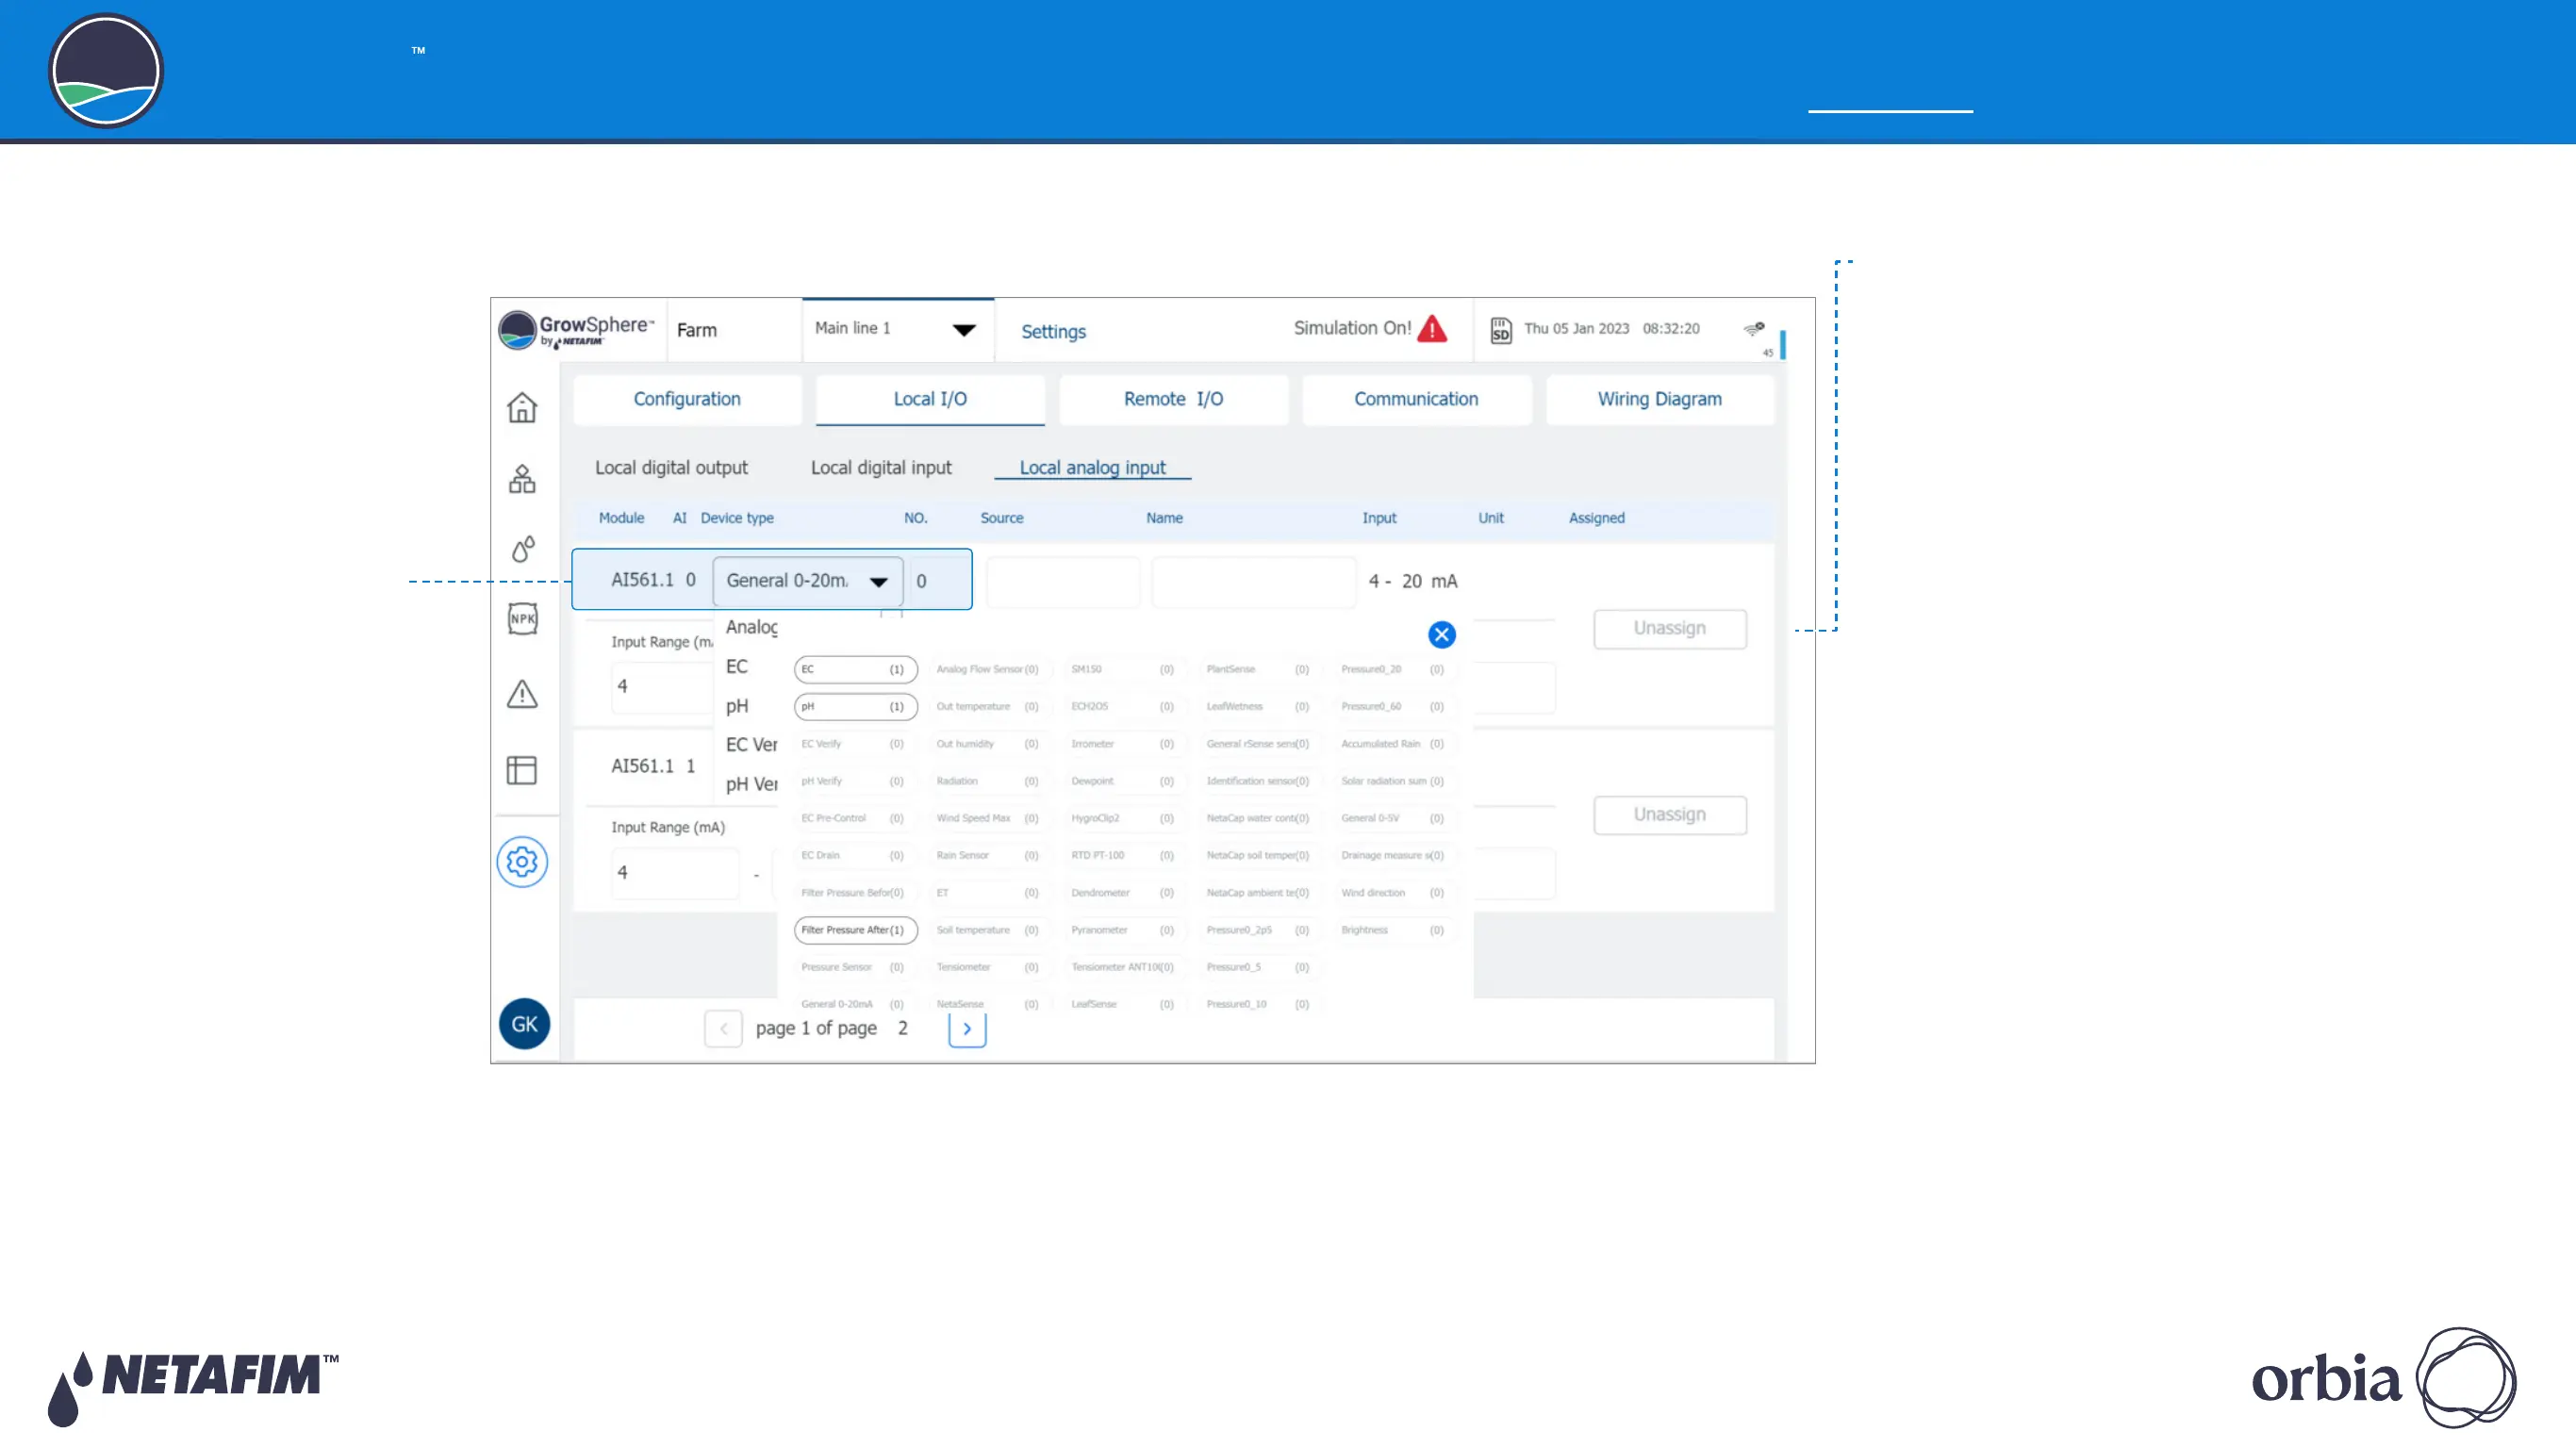This screenshot has height=1448, width=2576.
Task: Click the Device type column header
Action: click(737, 518)
